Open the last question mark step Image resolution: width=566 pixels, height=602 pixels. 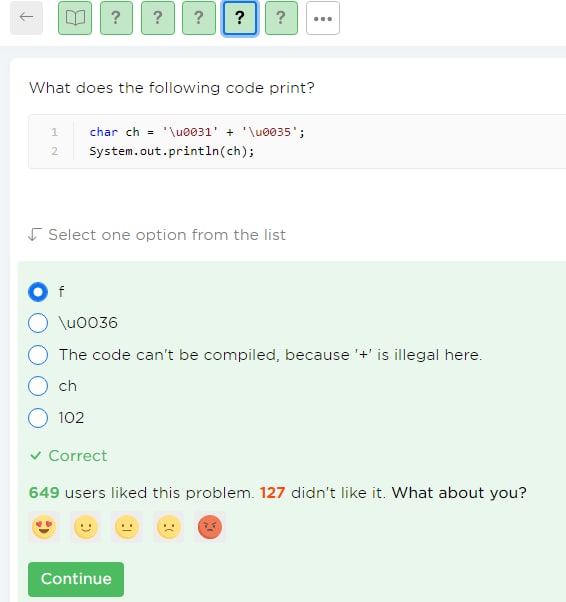click(281, 18)
